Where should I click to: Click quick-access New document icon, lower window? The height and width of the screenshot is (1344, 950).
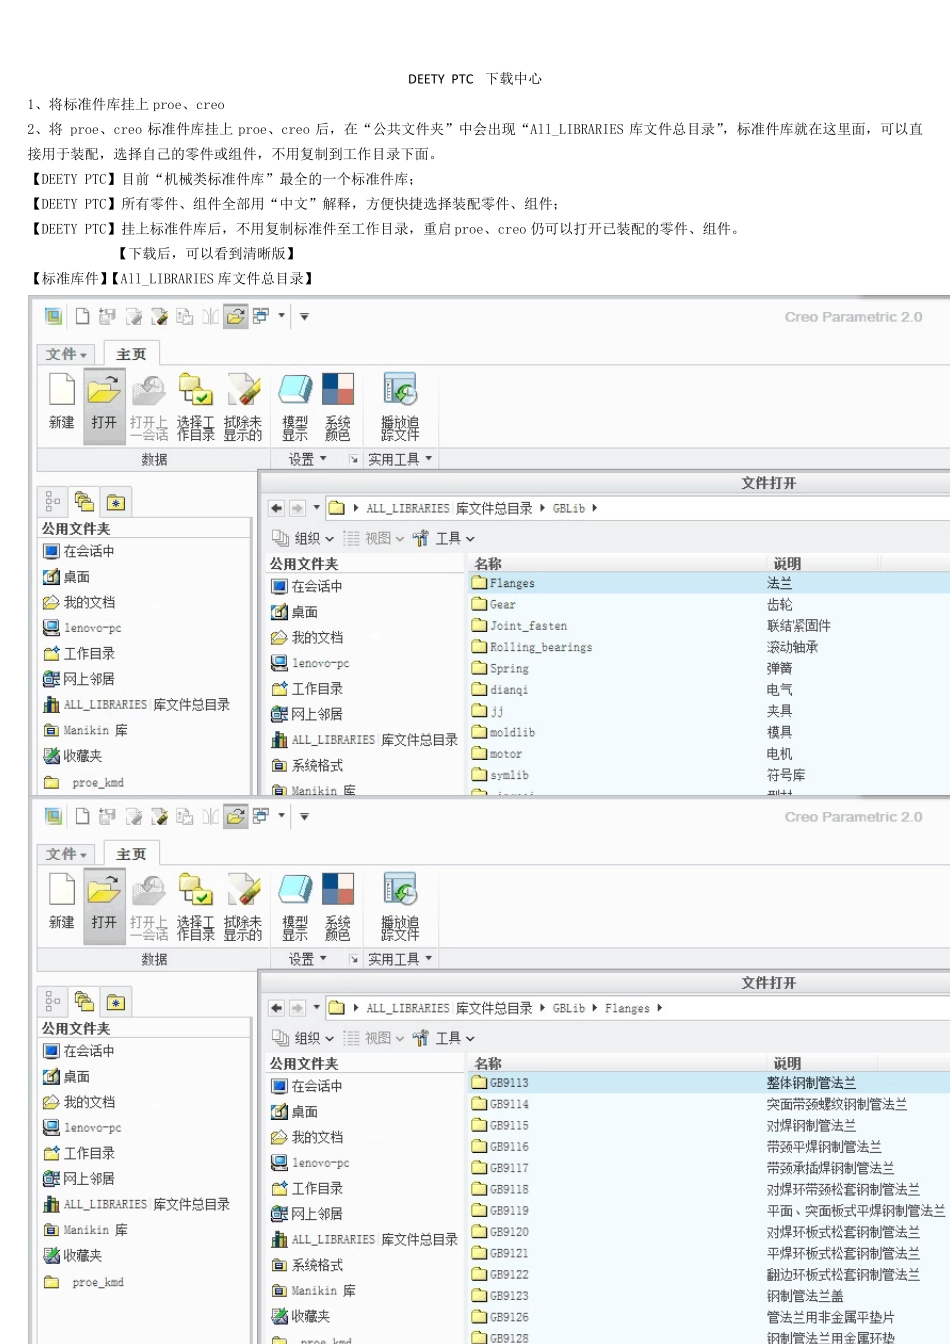click(x=82, y=816)
